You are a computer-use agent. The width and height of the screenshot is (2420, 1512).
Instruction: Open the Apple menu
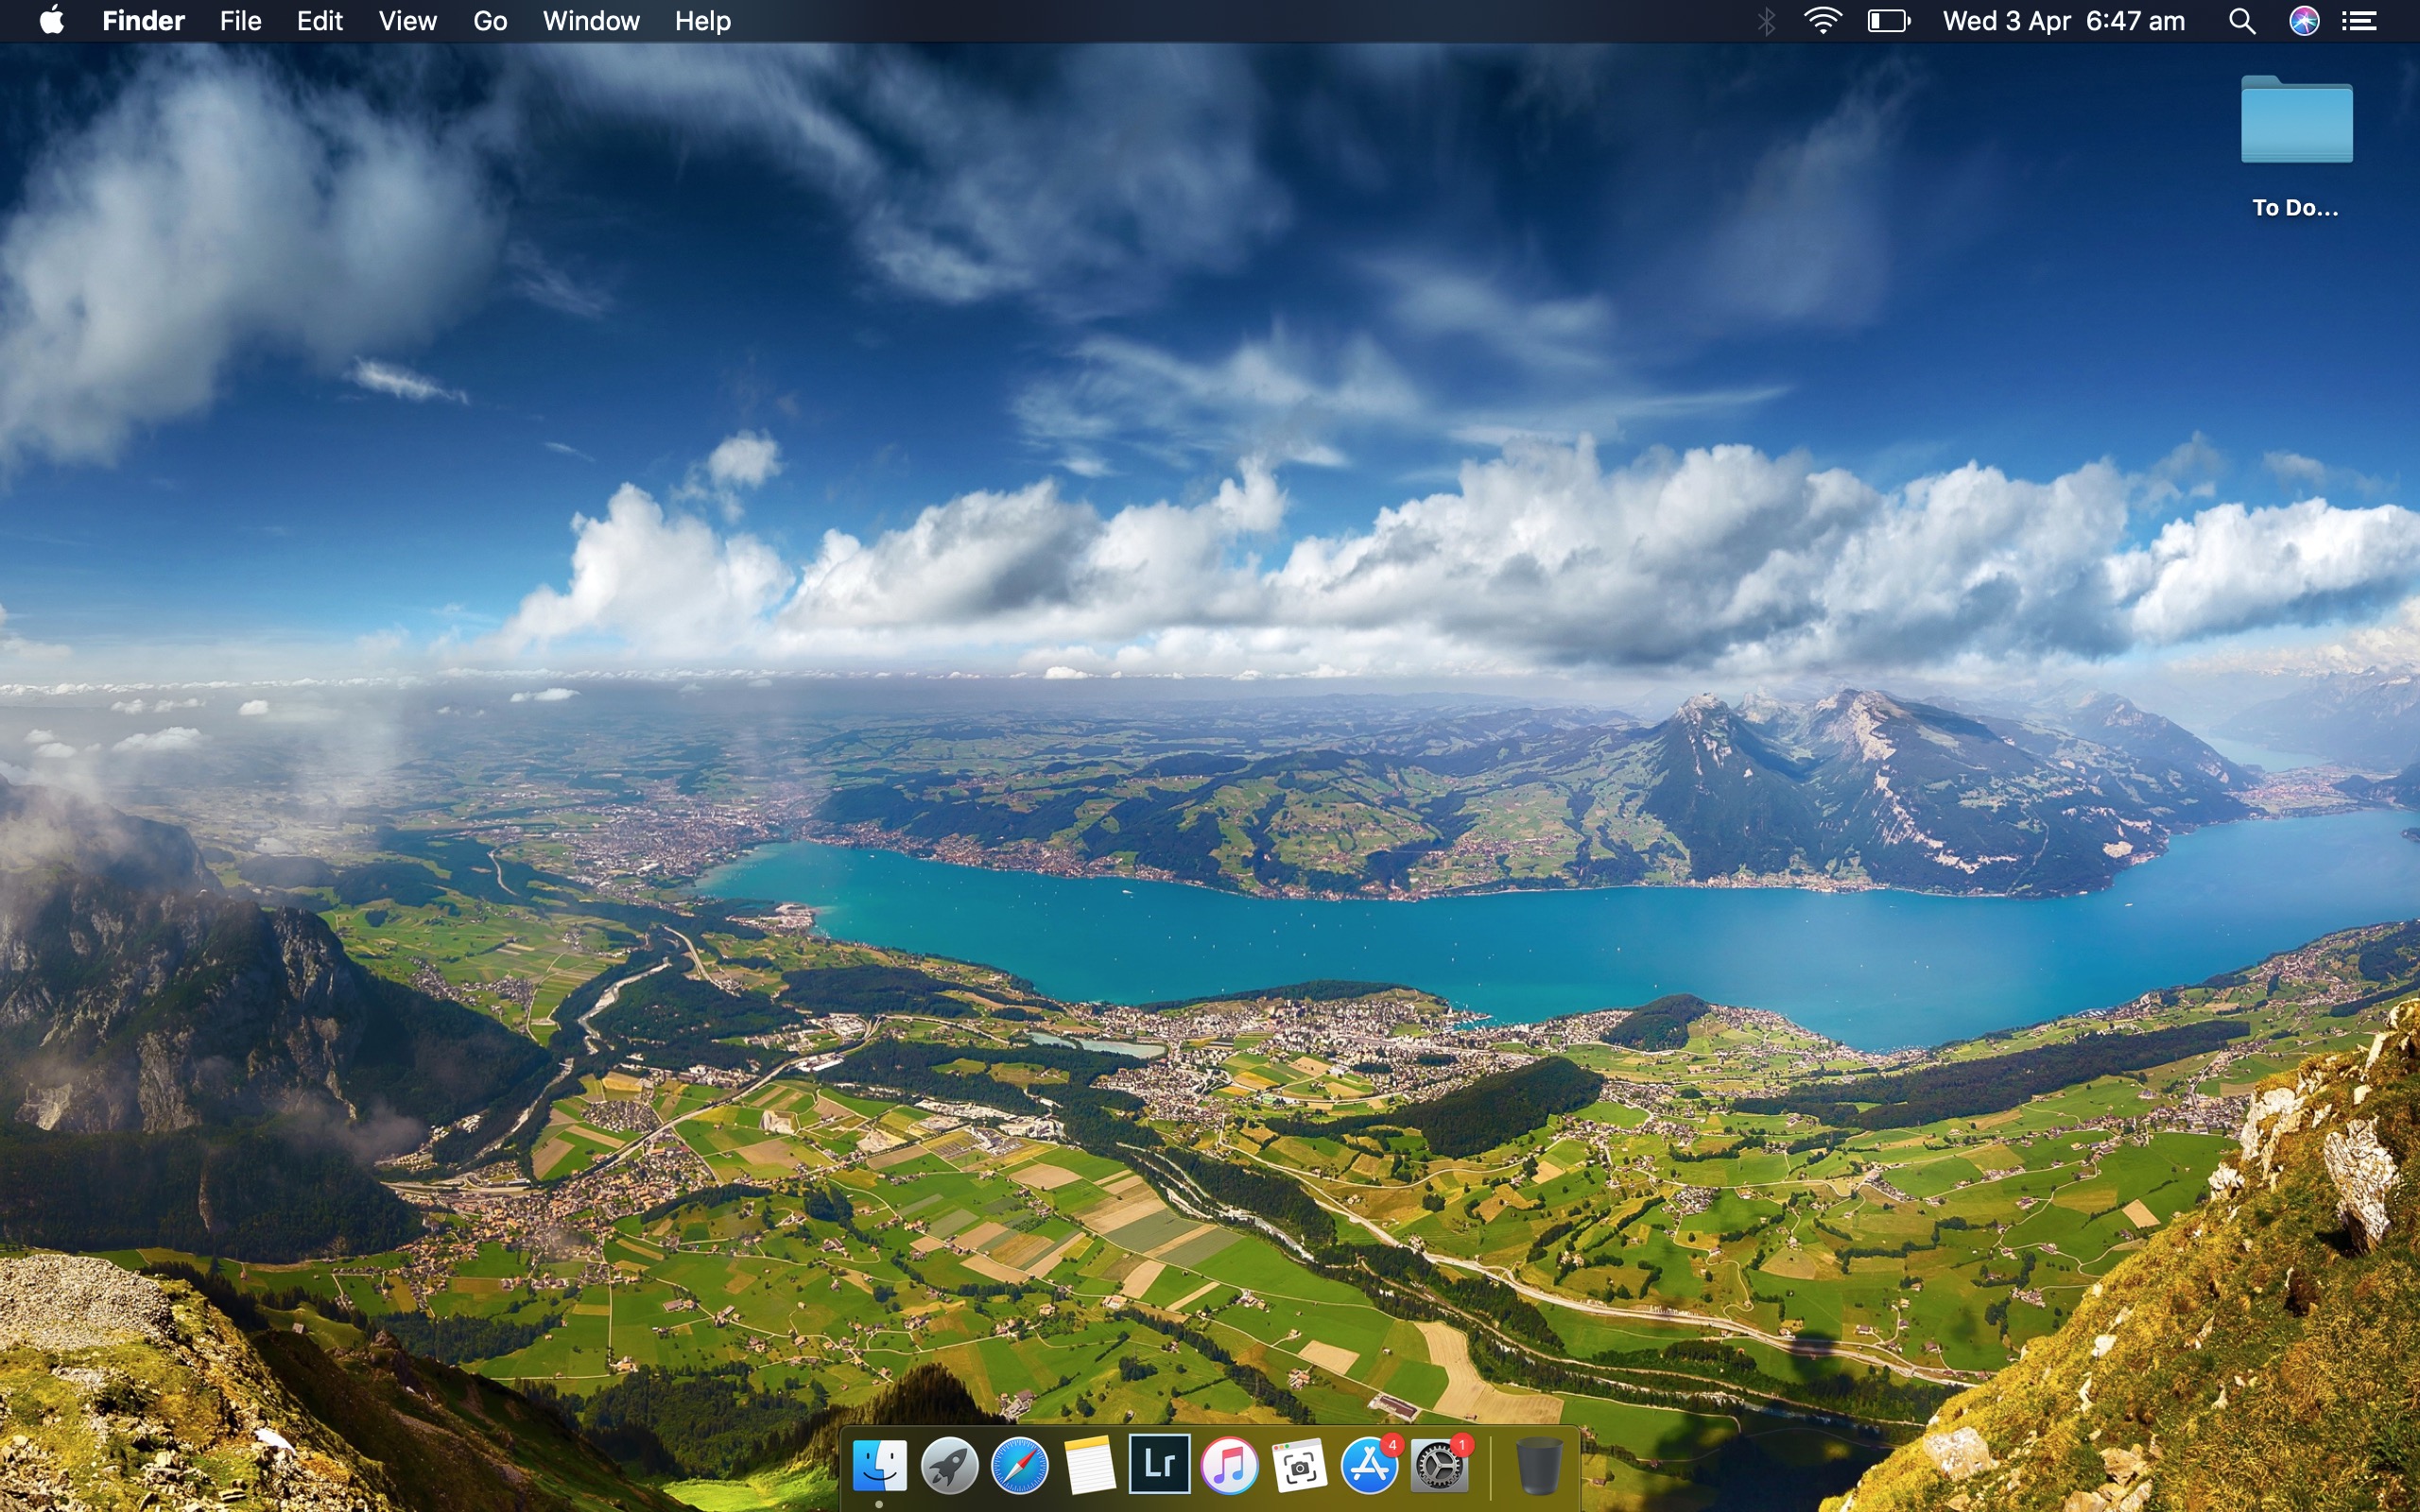click(x=52, y=21)
